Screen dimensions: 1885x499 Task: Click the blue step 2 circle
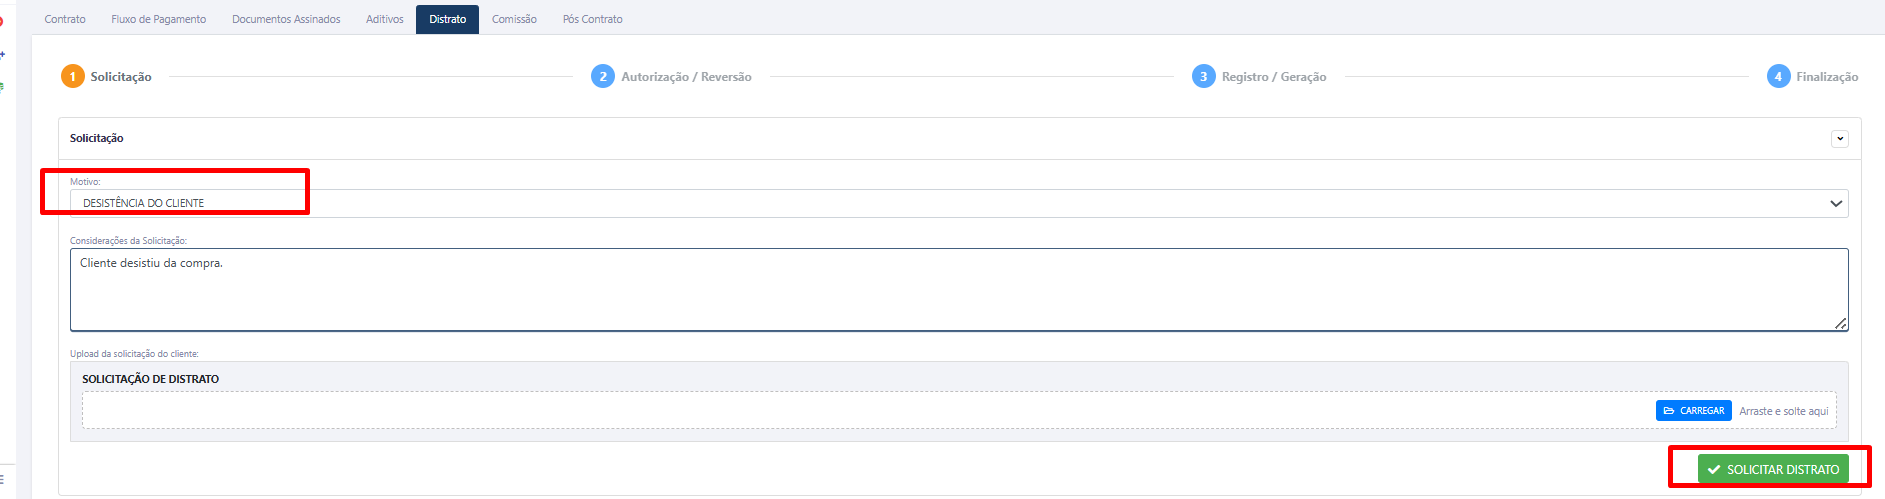click(x=603, y=76)
